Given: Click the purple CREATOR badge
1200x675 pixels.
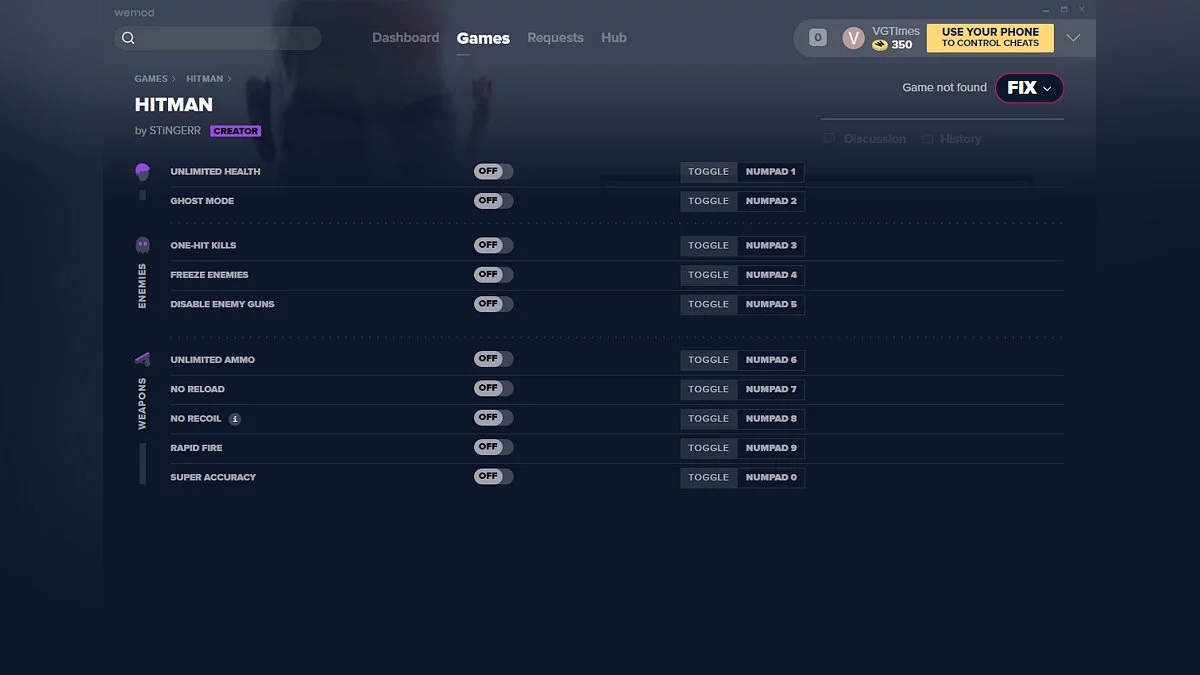Looking at the screenshot, I should [235, 131].
